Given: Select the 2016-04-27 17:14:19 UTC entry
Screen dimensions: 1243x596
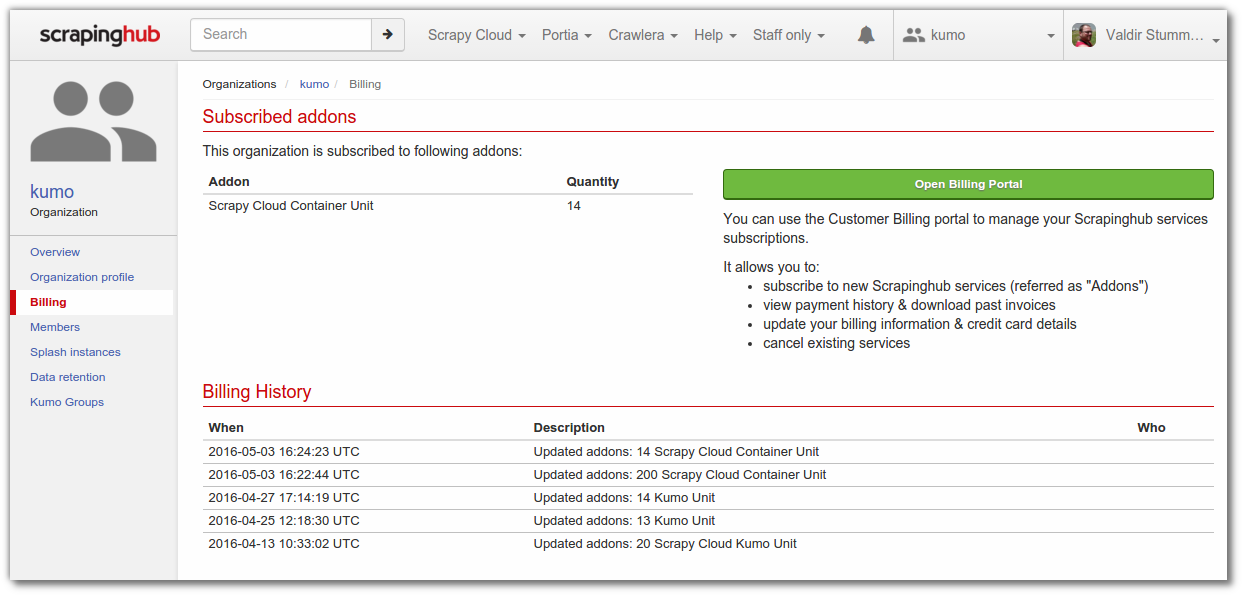Looking at the screenshot, I should tap(284, 498).
